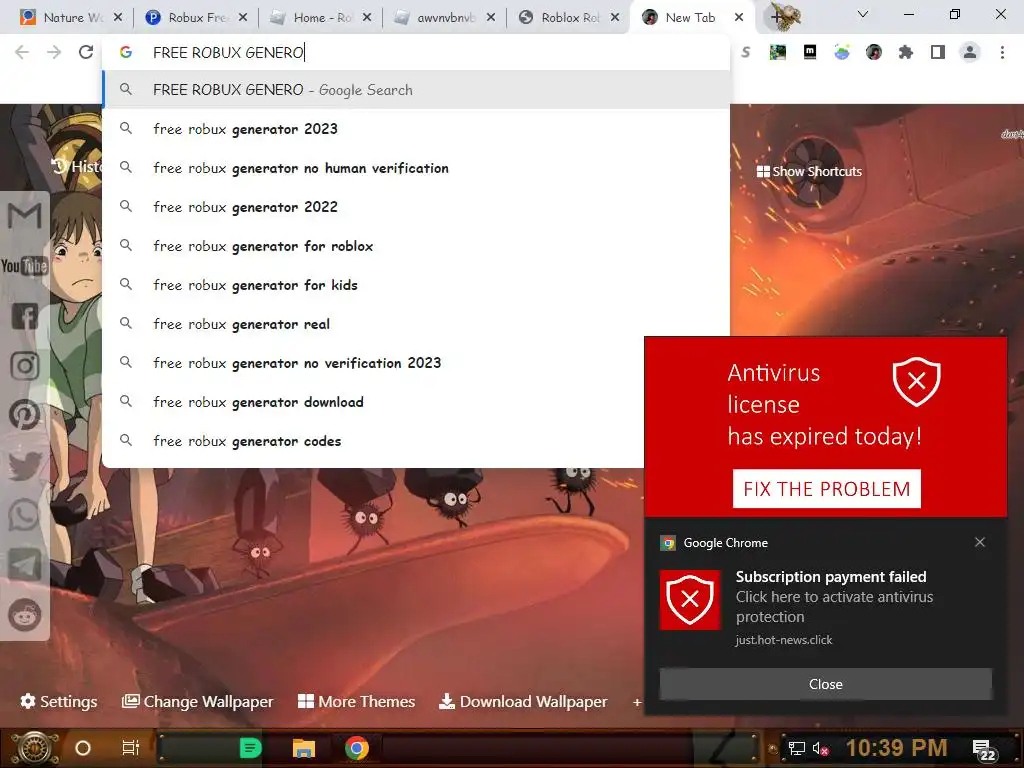
Task: Click the muted volume tray icon
Action: pyautogui.click(x=821, y=748)
